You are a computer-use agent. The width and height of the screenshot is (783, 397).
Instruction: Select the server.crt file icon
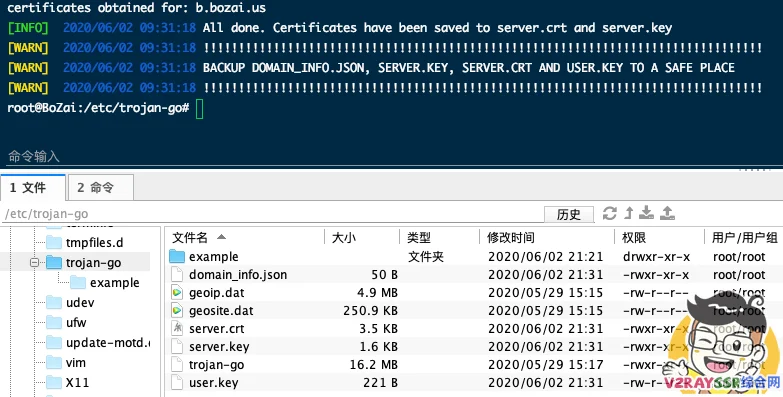coord(177,329)
